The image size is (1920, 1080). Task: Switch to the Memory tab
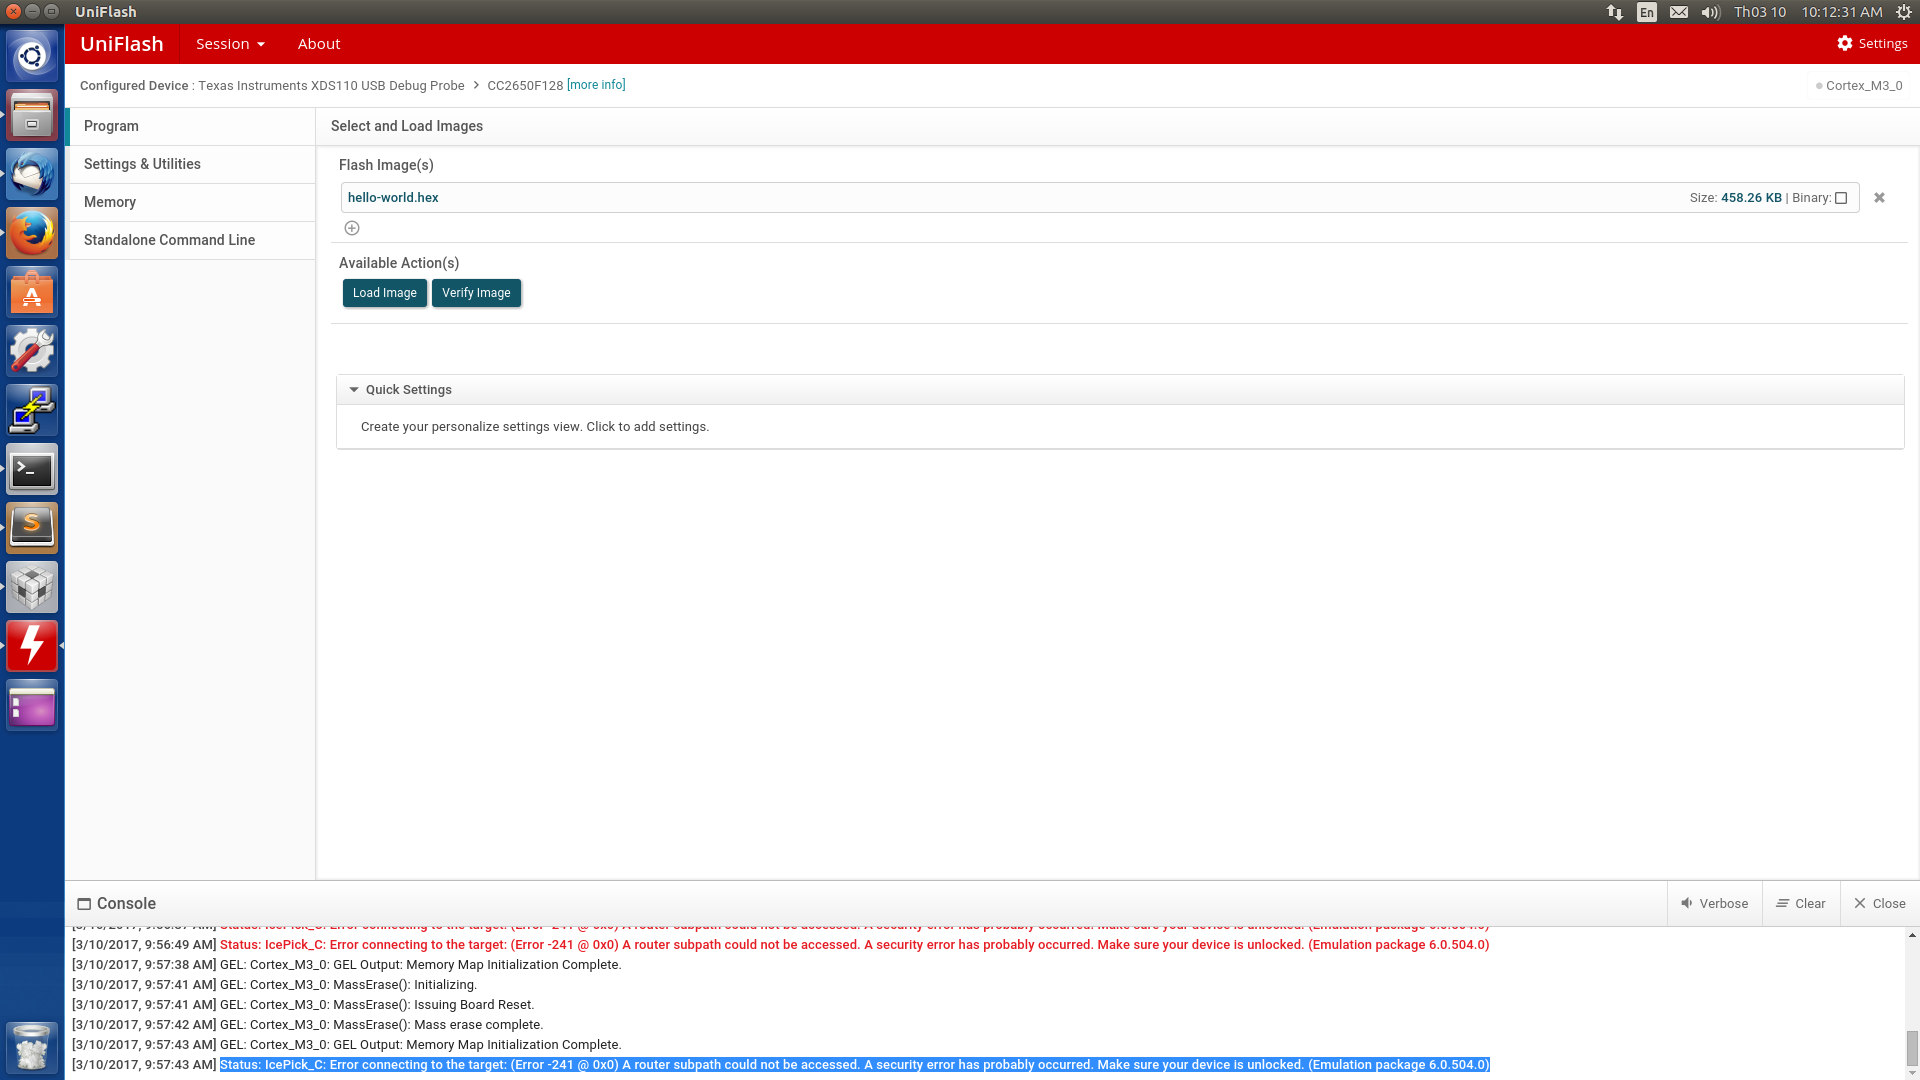click(x=110, y=202)
